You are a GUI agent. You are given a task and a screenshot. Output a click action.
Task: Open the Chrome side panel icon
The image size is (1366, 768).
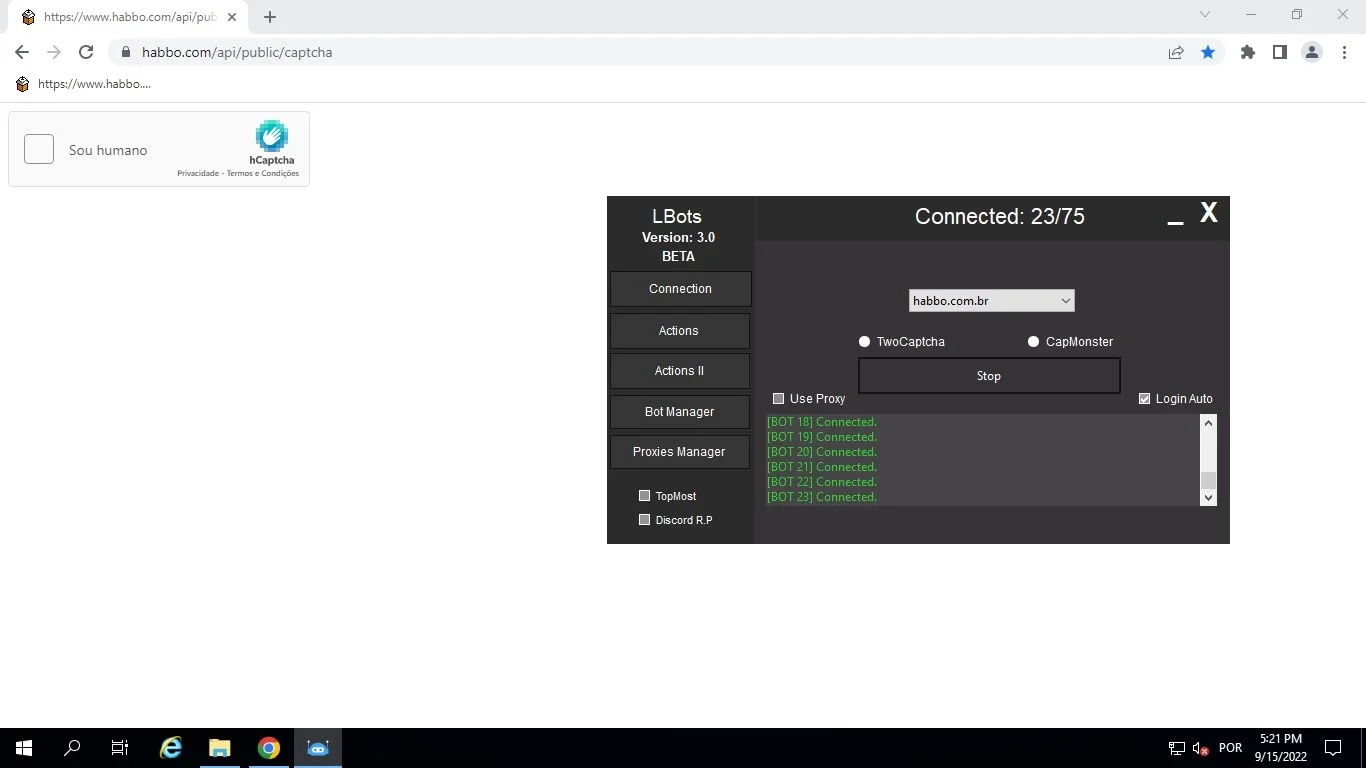1280,52
